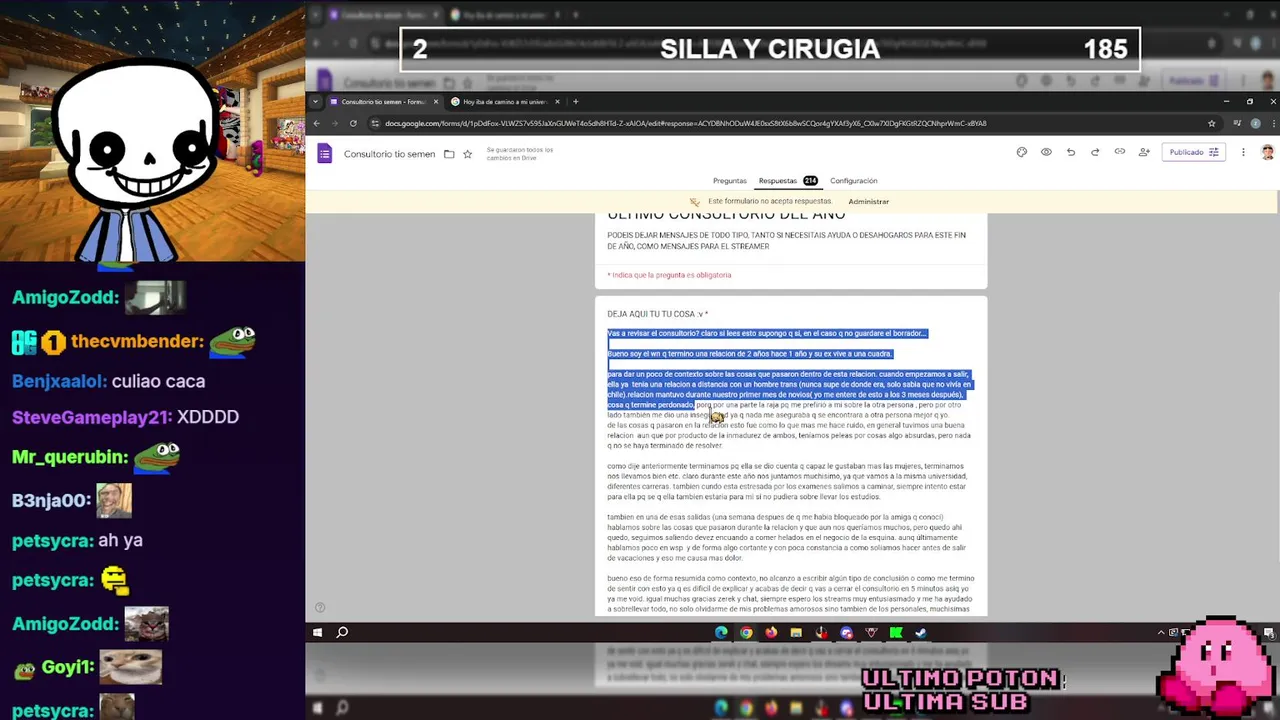This screenshot has height=720, width=1280.
Task: Open Google Chrome from the taskbar
Action: click(746, 632)
